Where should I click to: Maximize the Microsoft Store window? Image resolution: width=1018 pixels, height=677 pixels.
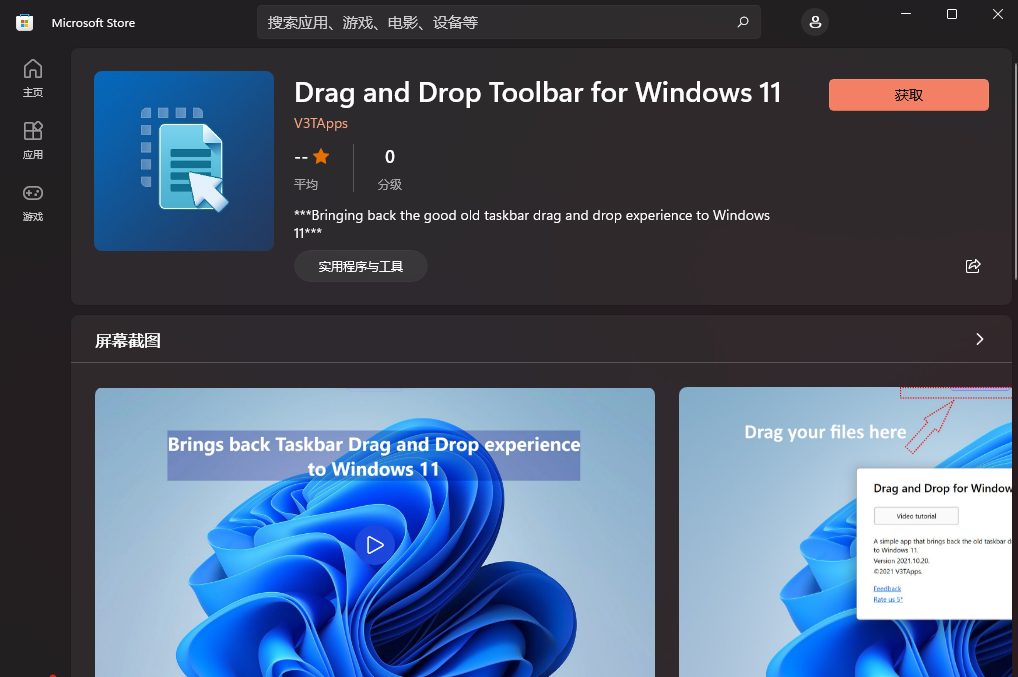pyautogui.click(x=952, y=14)
